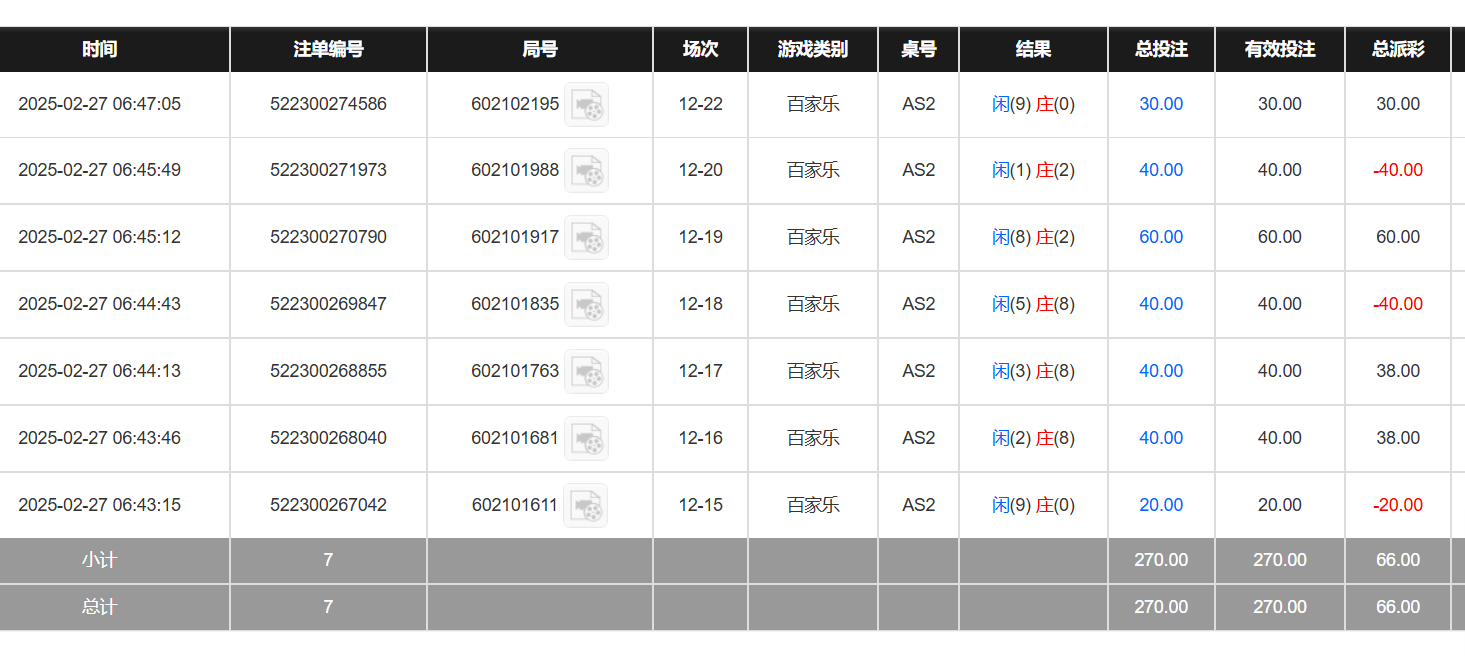Select timestamp 2025-02-27 06:43:15
The width and height of the screenshot is (1465, 656).
click(100, 505)
